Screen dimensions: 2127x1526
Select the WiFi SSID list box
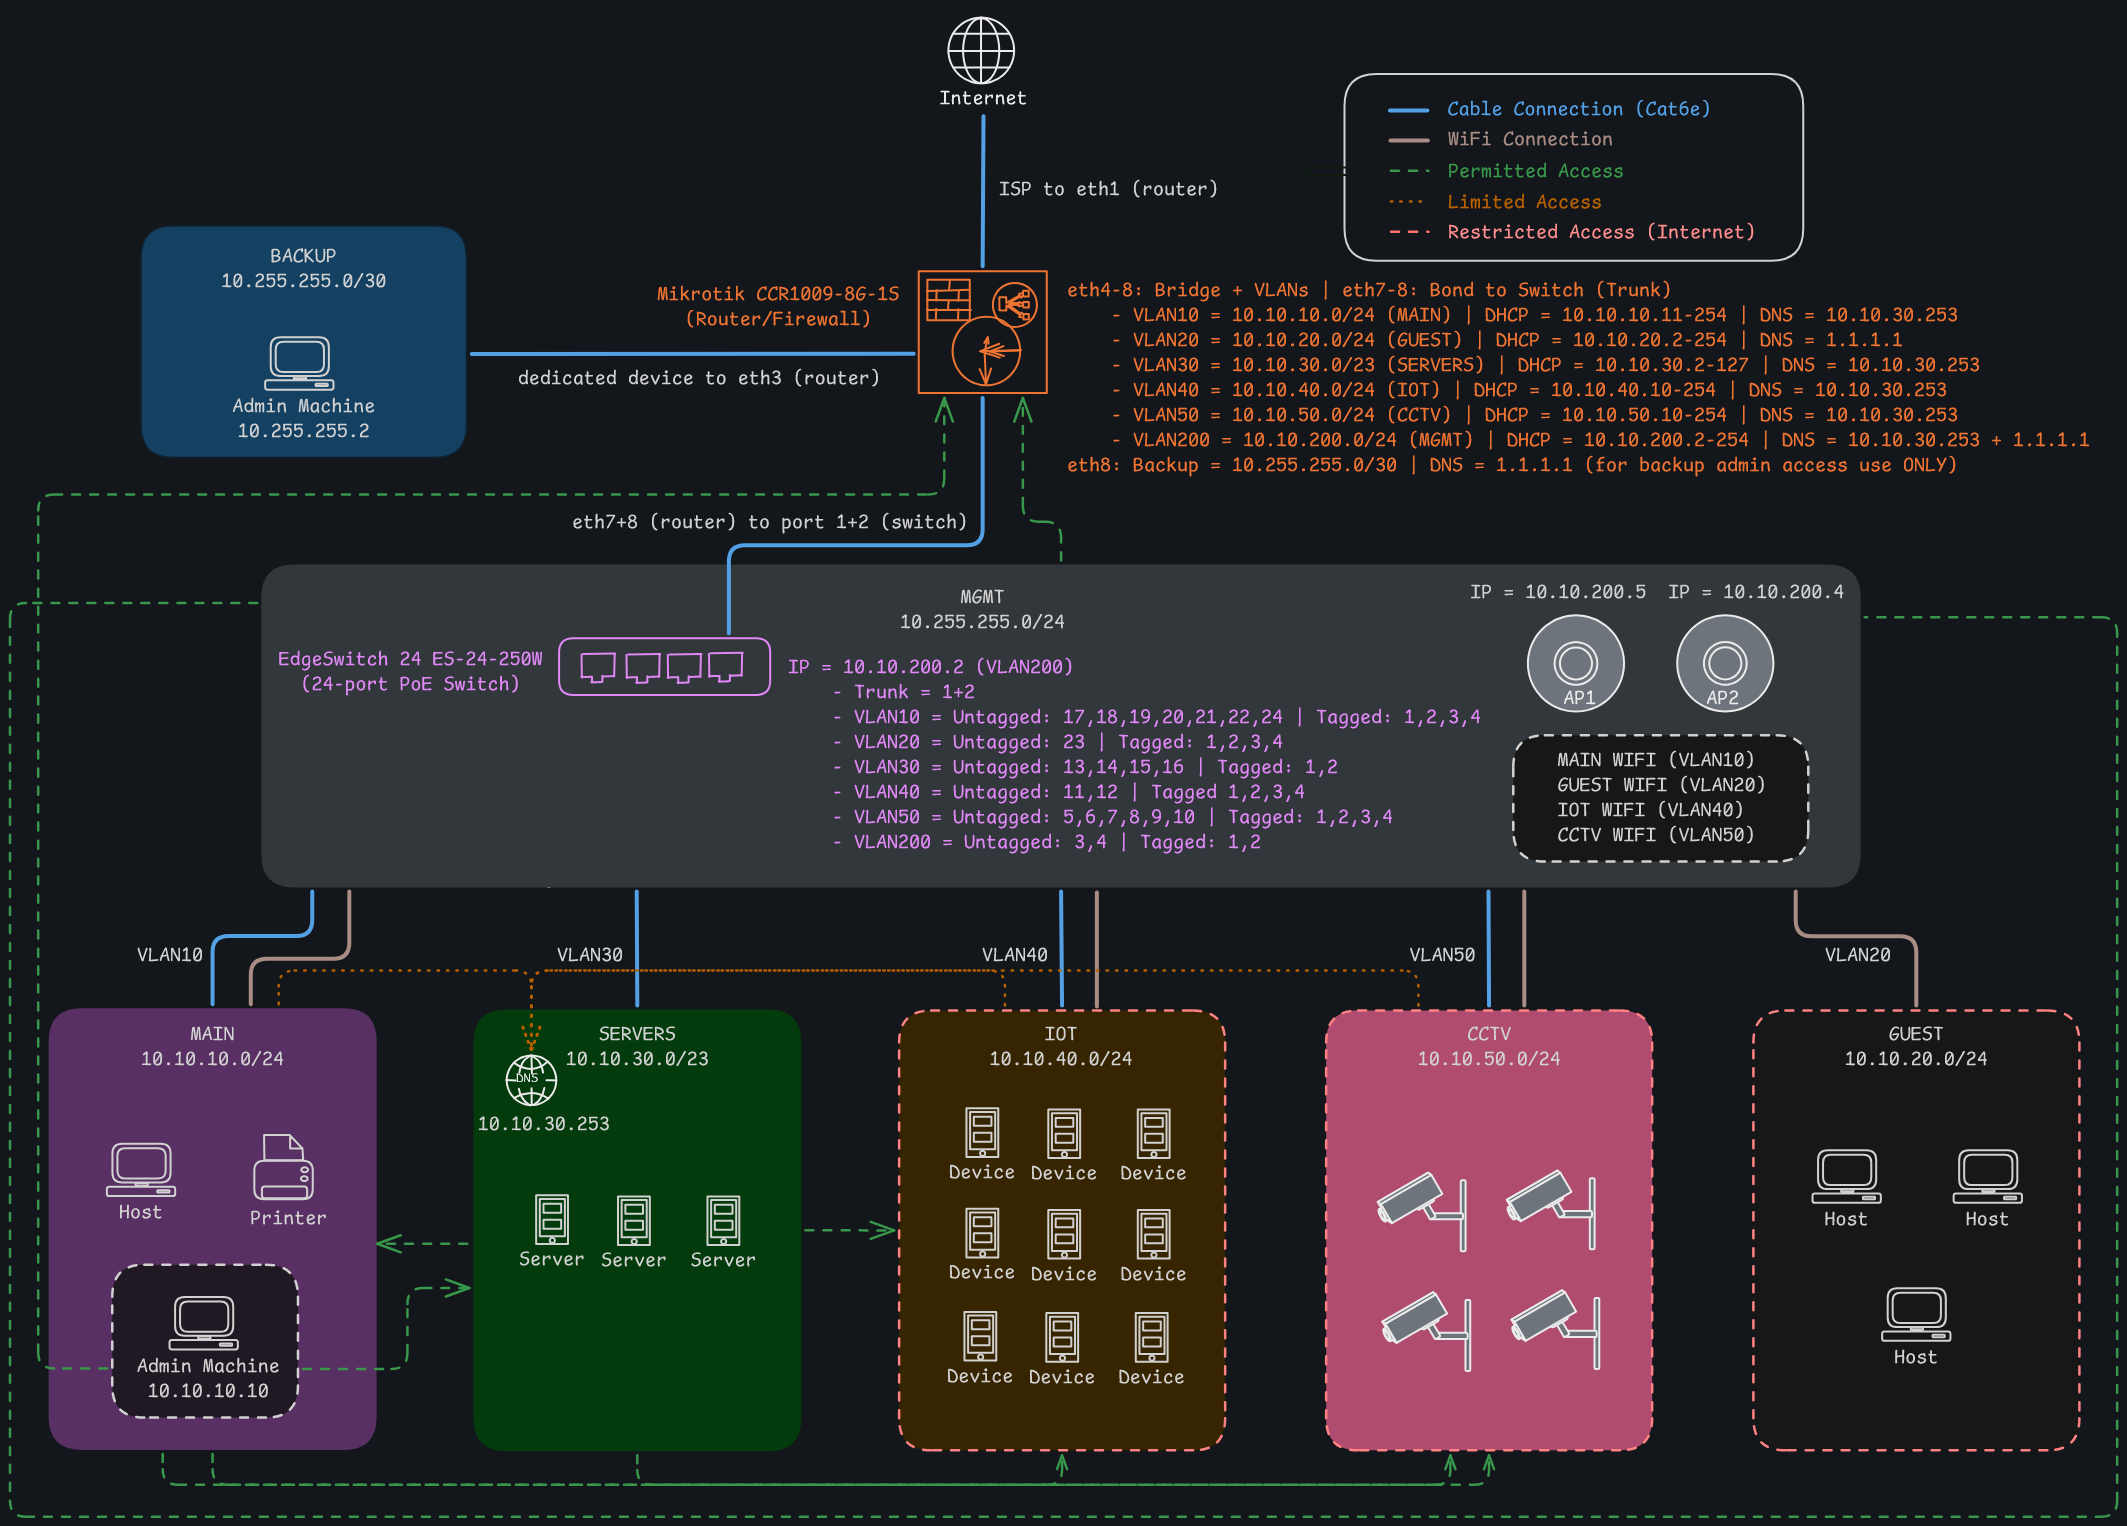tap(1660, 798)
